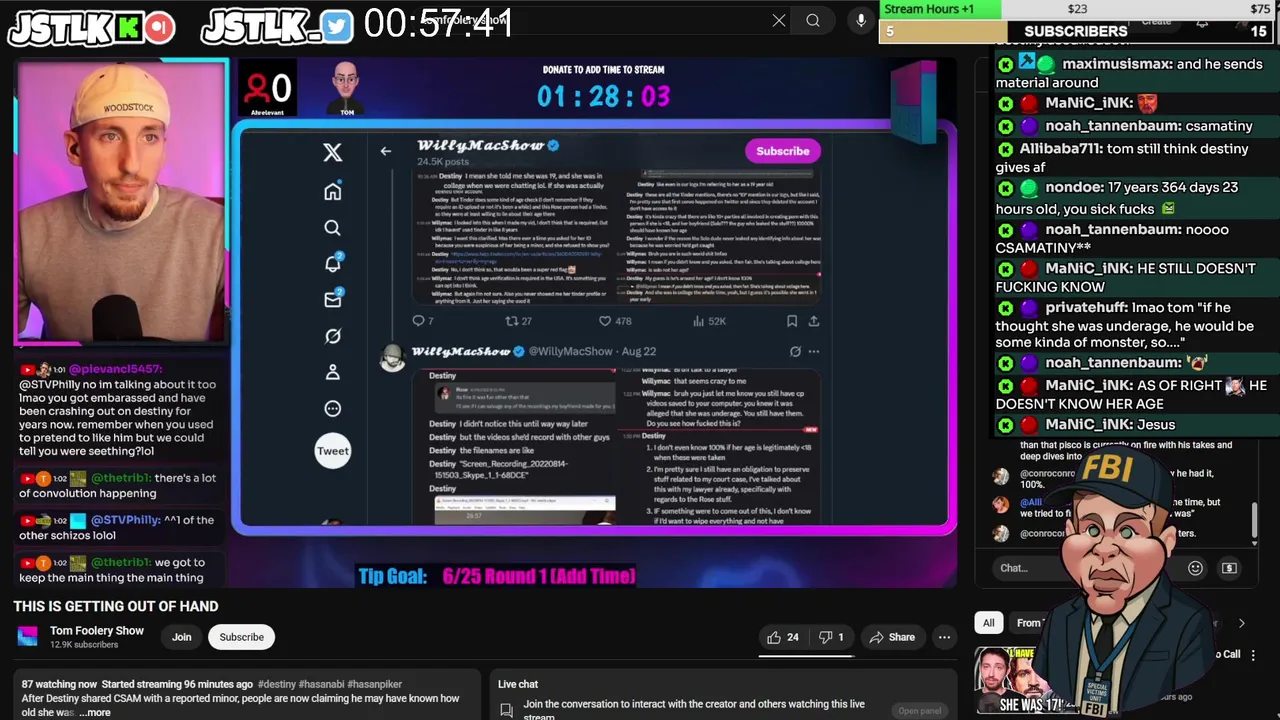Click the reply icon with 7 replies
Screen dimensions: 1280x720
click(418, 321)
